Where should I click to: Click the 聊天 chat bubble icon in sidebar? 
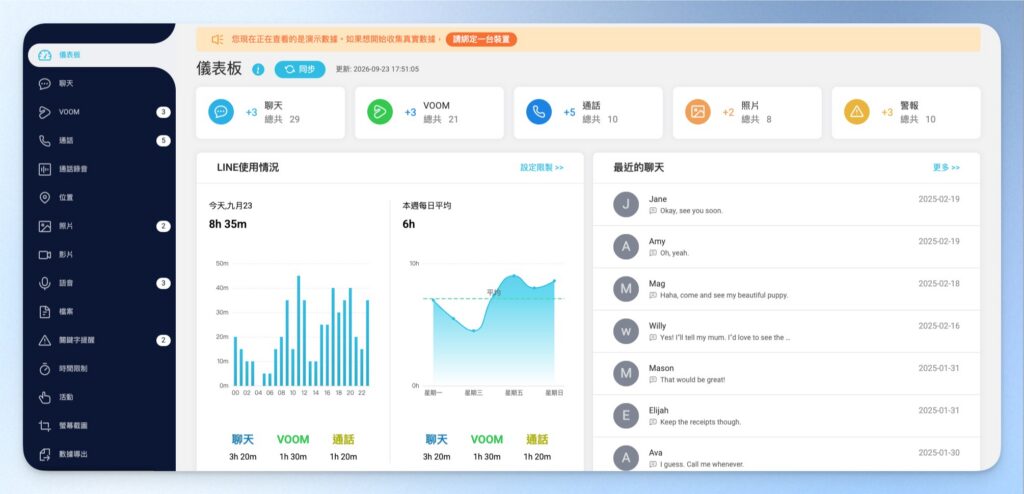44,84
